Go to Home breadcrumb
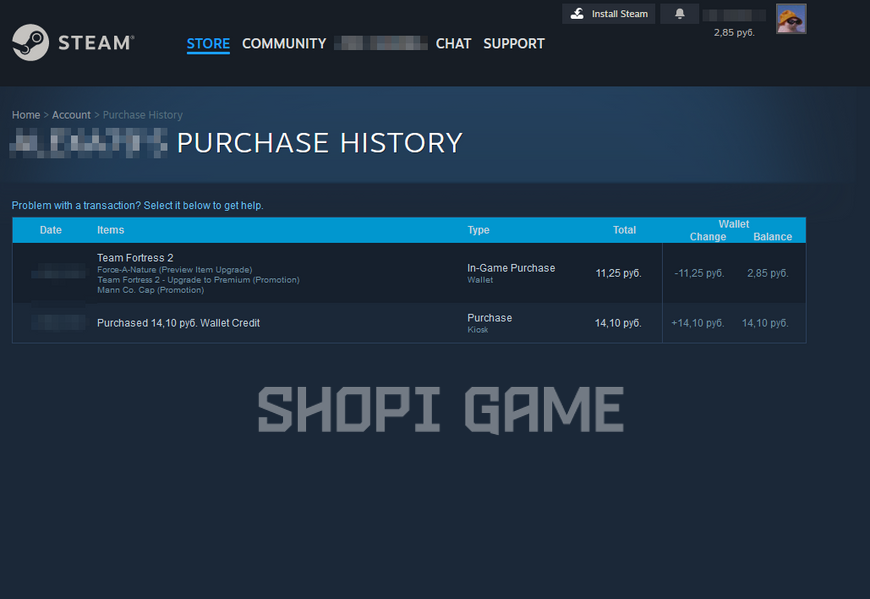The height and width of the screenshot is (599, 870). coord(26,115)
